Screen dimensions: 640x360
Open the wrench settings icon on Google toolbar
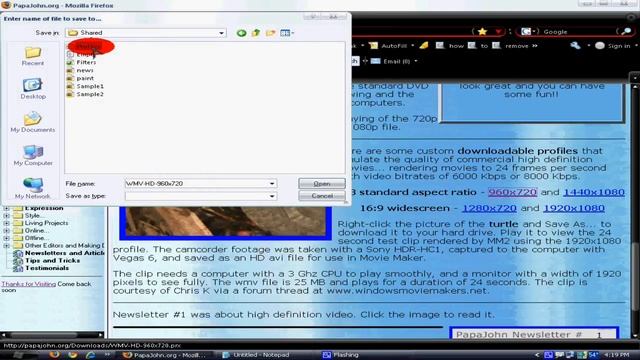[575, 46]
